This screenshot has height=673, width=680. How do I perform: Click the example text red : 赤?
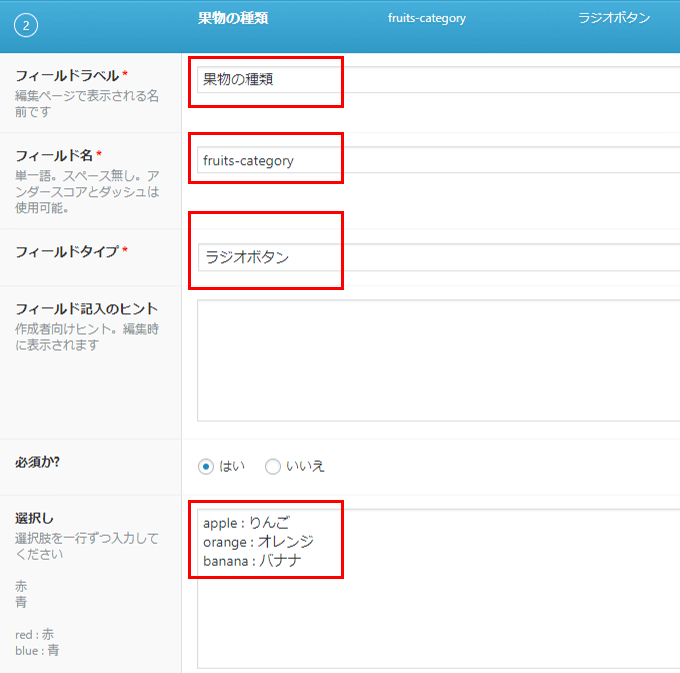point(35,634)
